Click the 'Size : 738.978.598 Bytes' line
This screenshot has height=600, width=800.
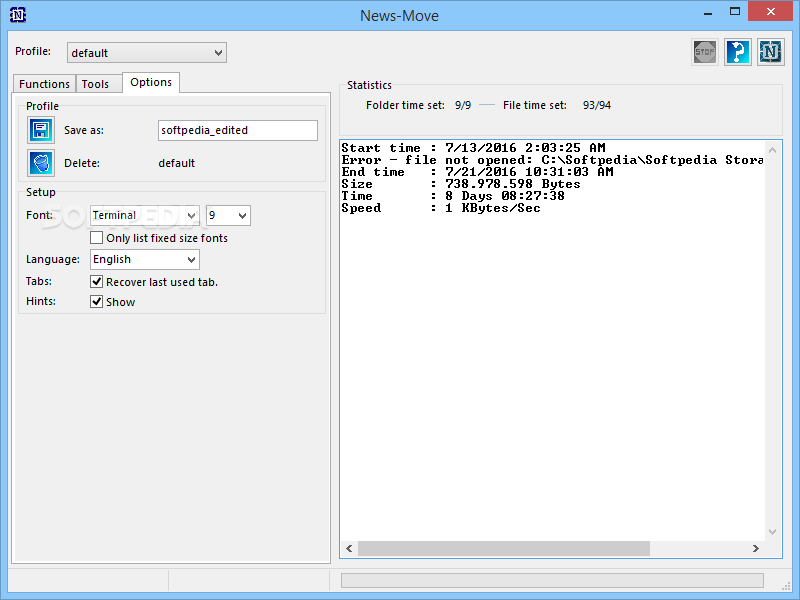point(461,184)
